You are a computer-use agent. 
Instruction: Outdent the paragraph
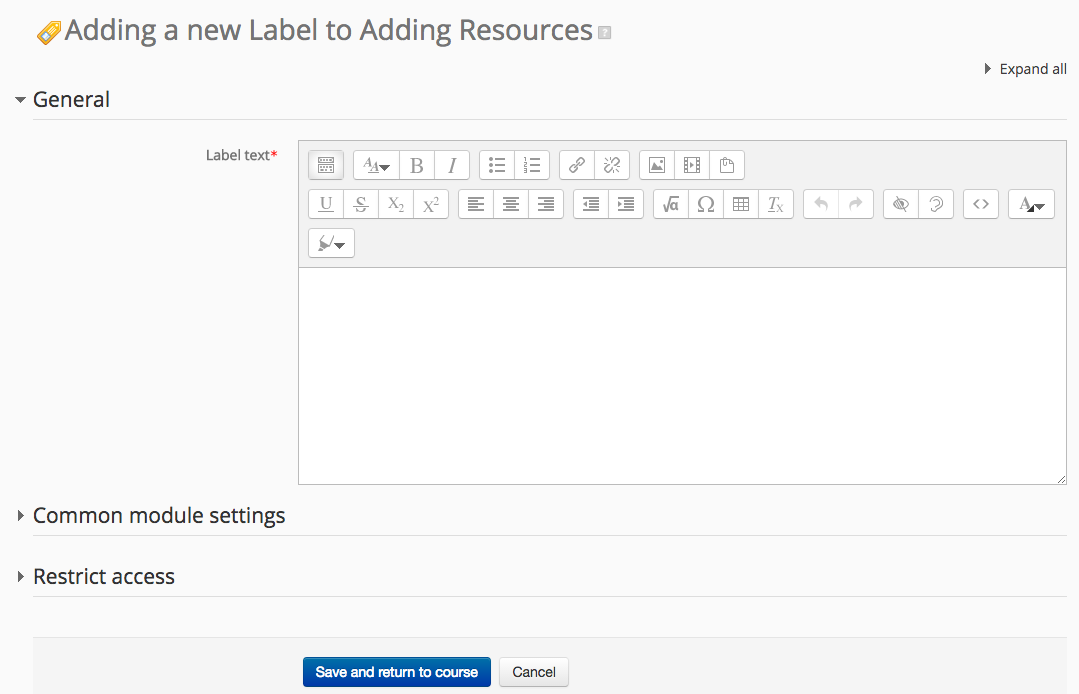coord(590,204)
